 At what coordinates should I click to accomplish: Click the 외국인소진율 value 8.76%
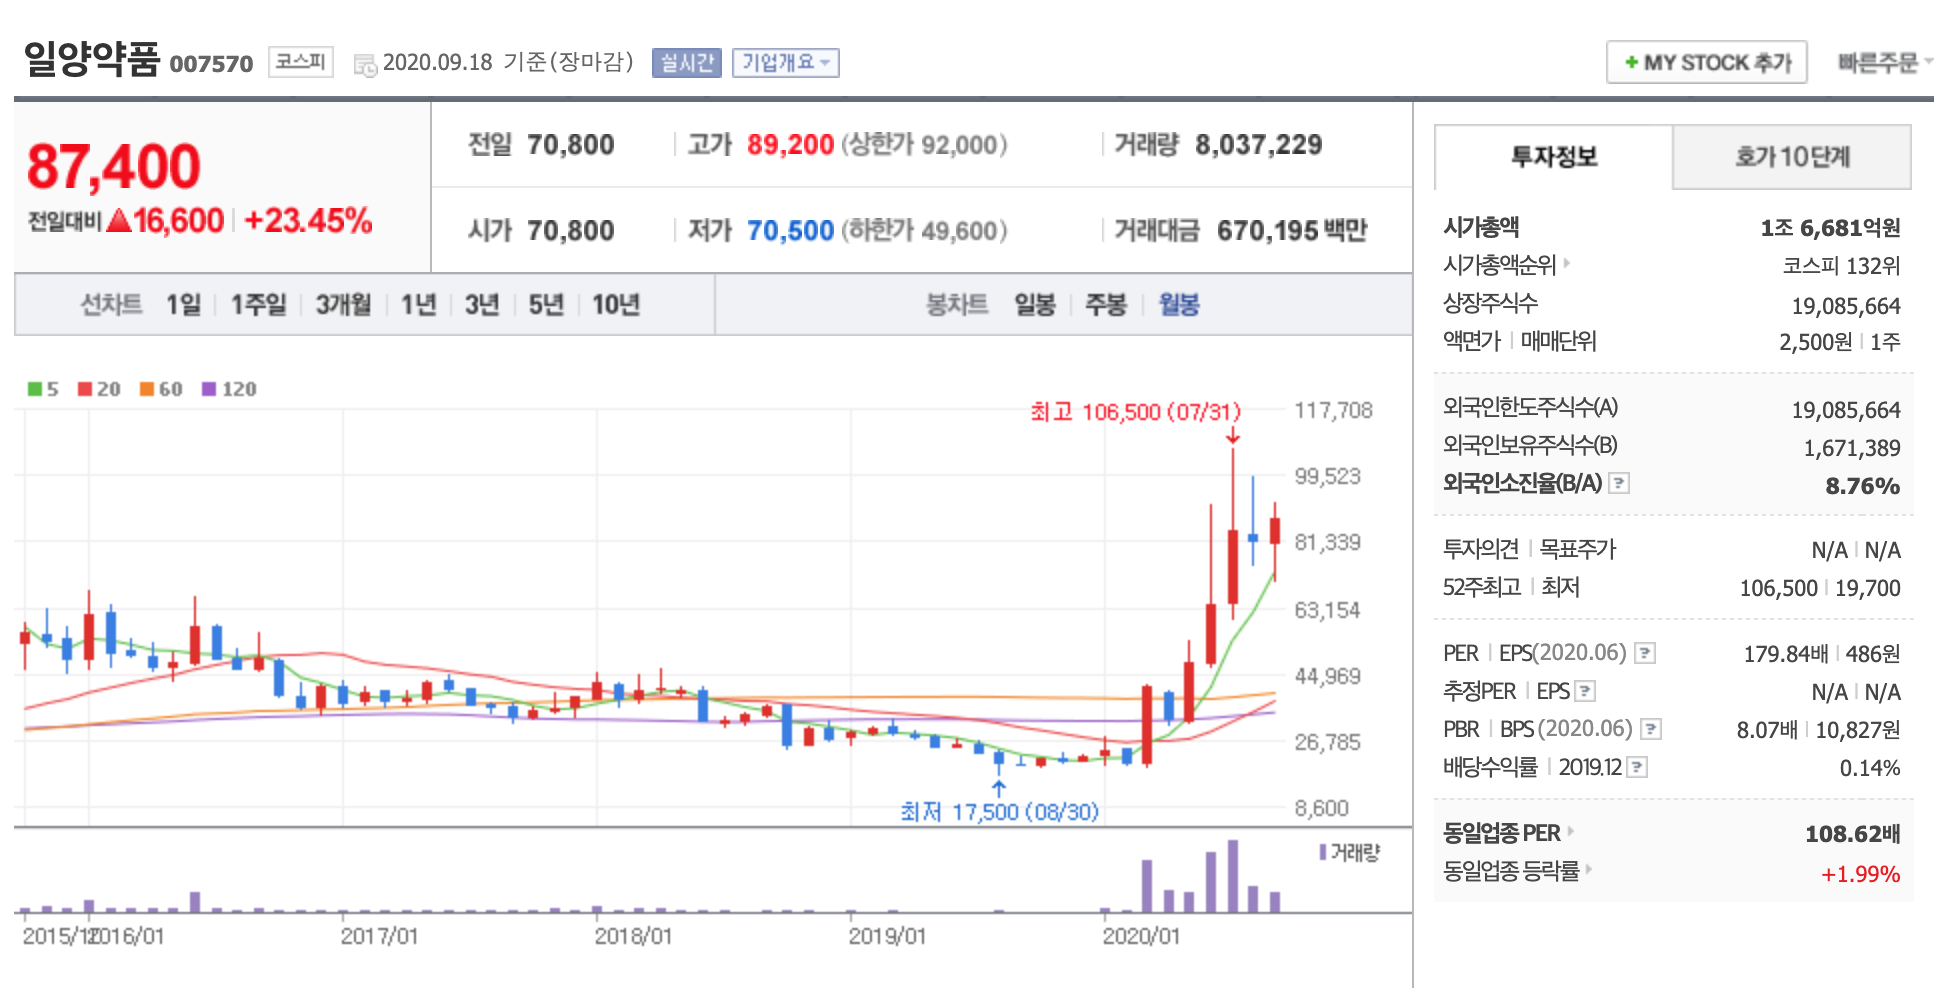(1862, 486)
